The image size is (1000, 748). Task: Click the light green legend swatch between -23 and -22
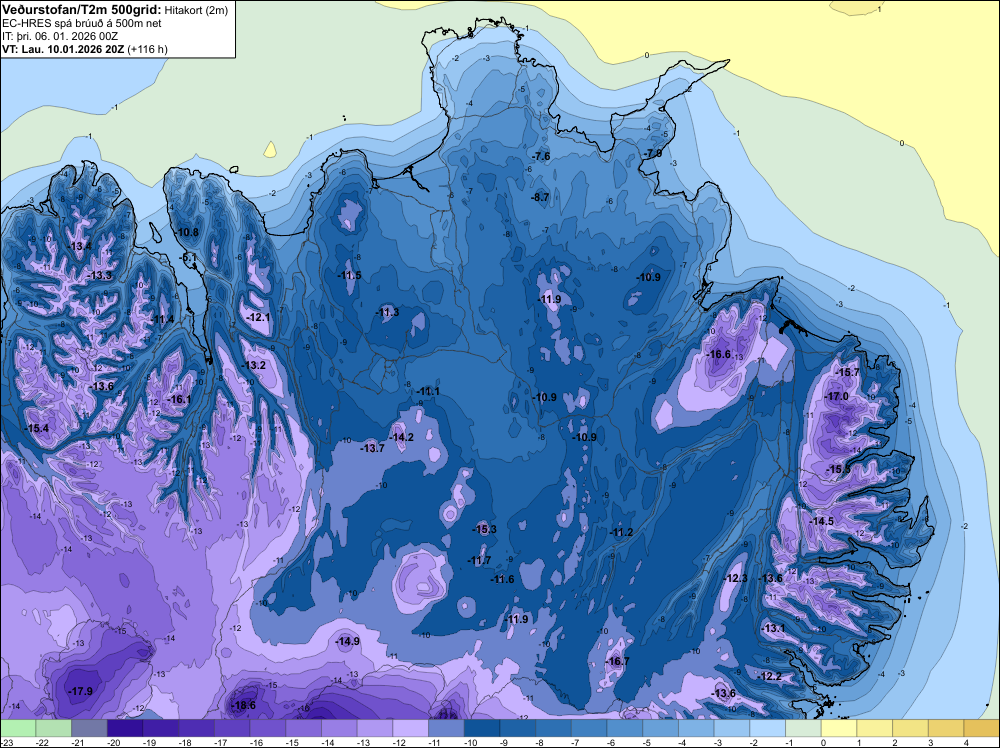(17, 728)
